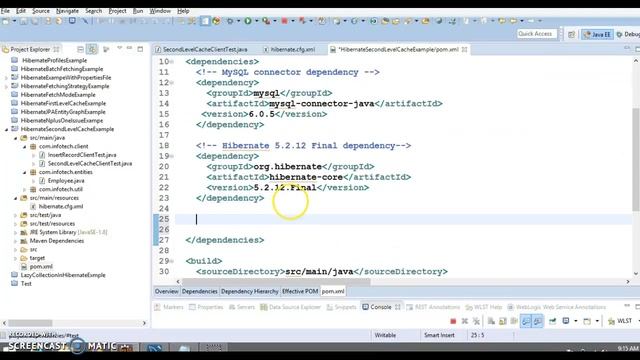The height and width of the screenshot is (360, 640).
Task: Click Writable in the status bar
Action: point(385,335)
